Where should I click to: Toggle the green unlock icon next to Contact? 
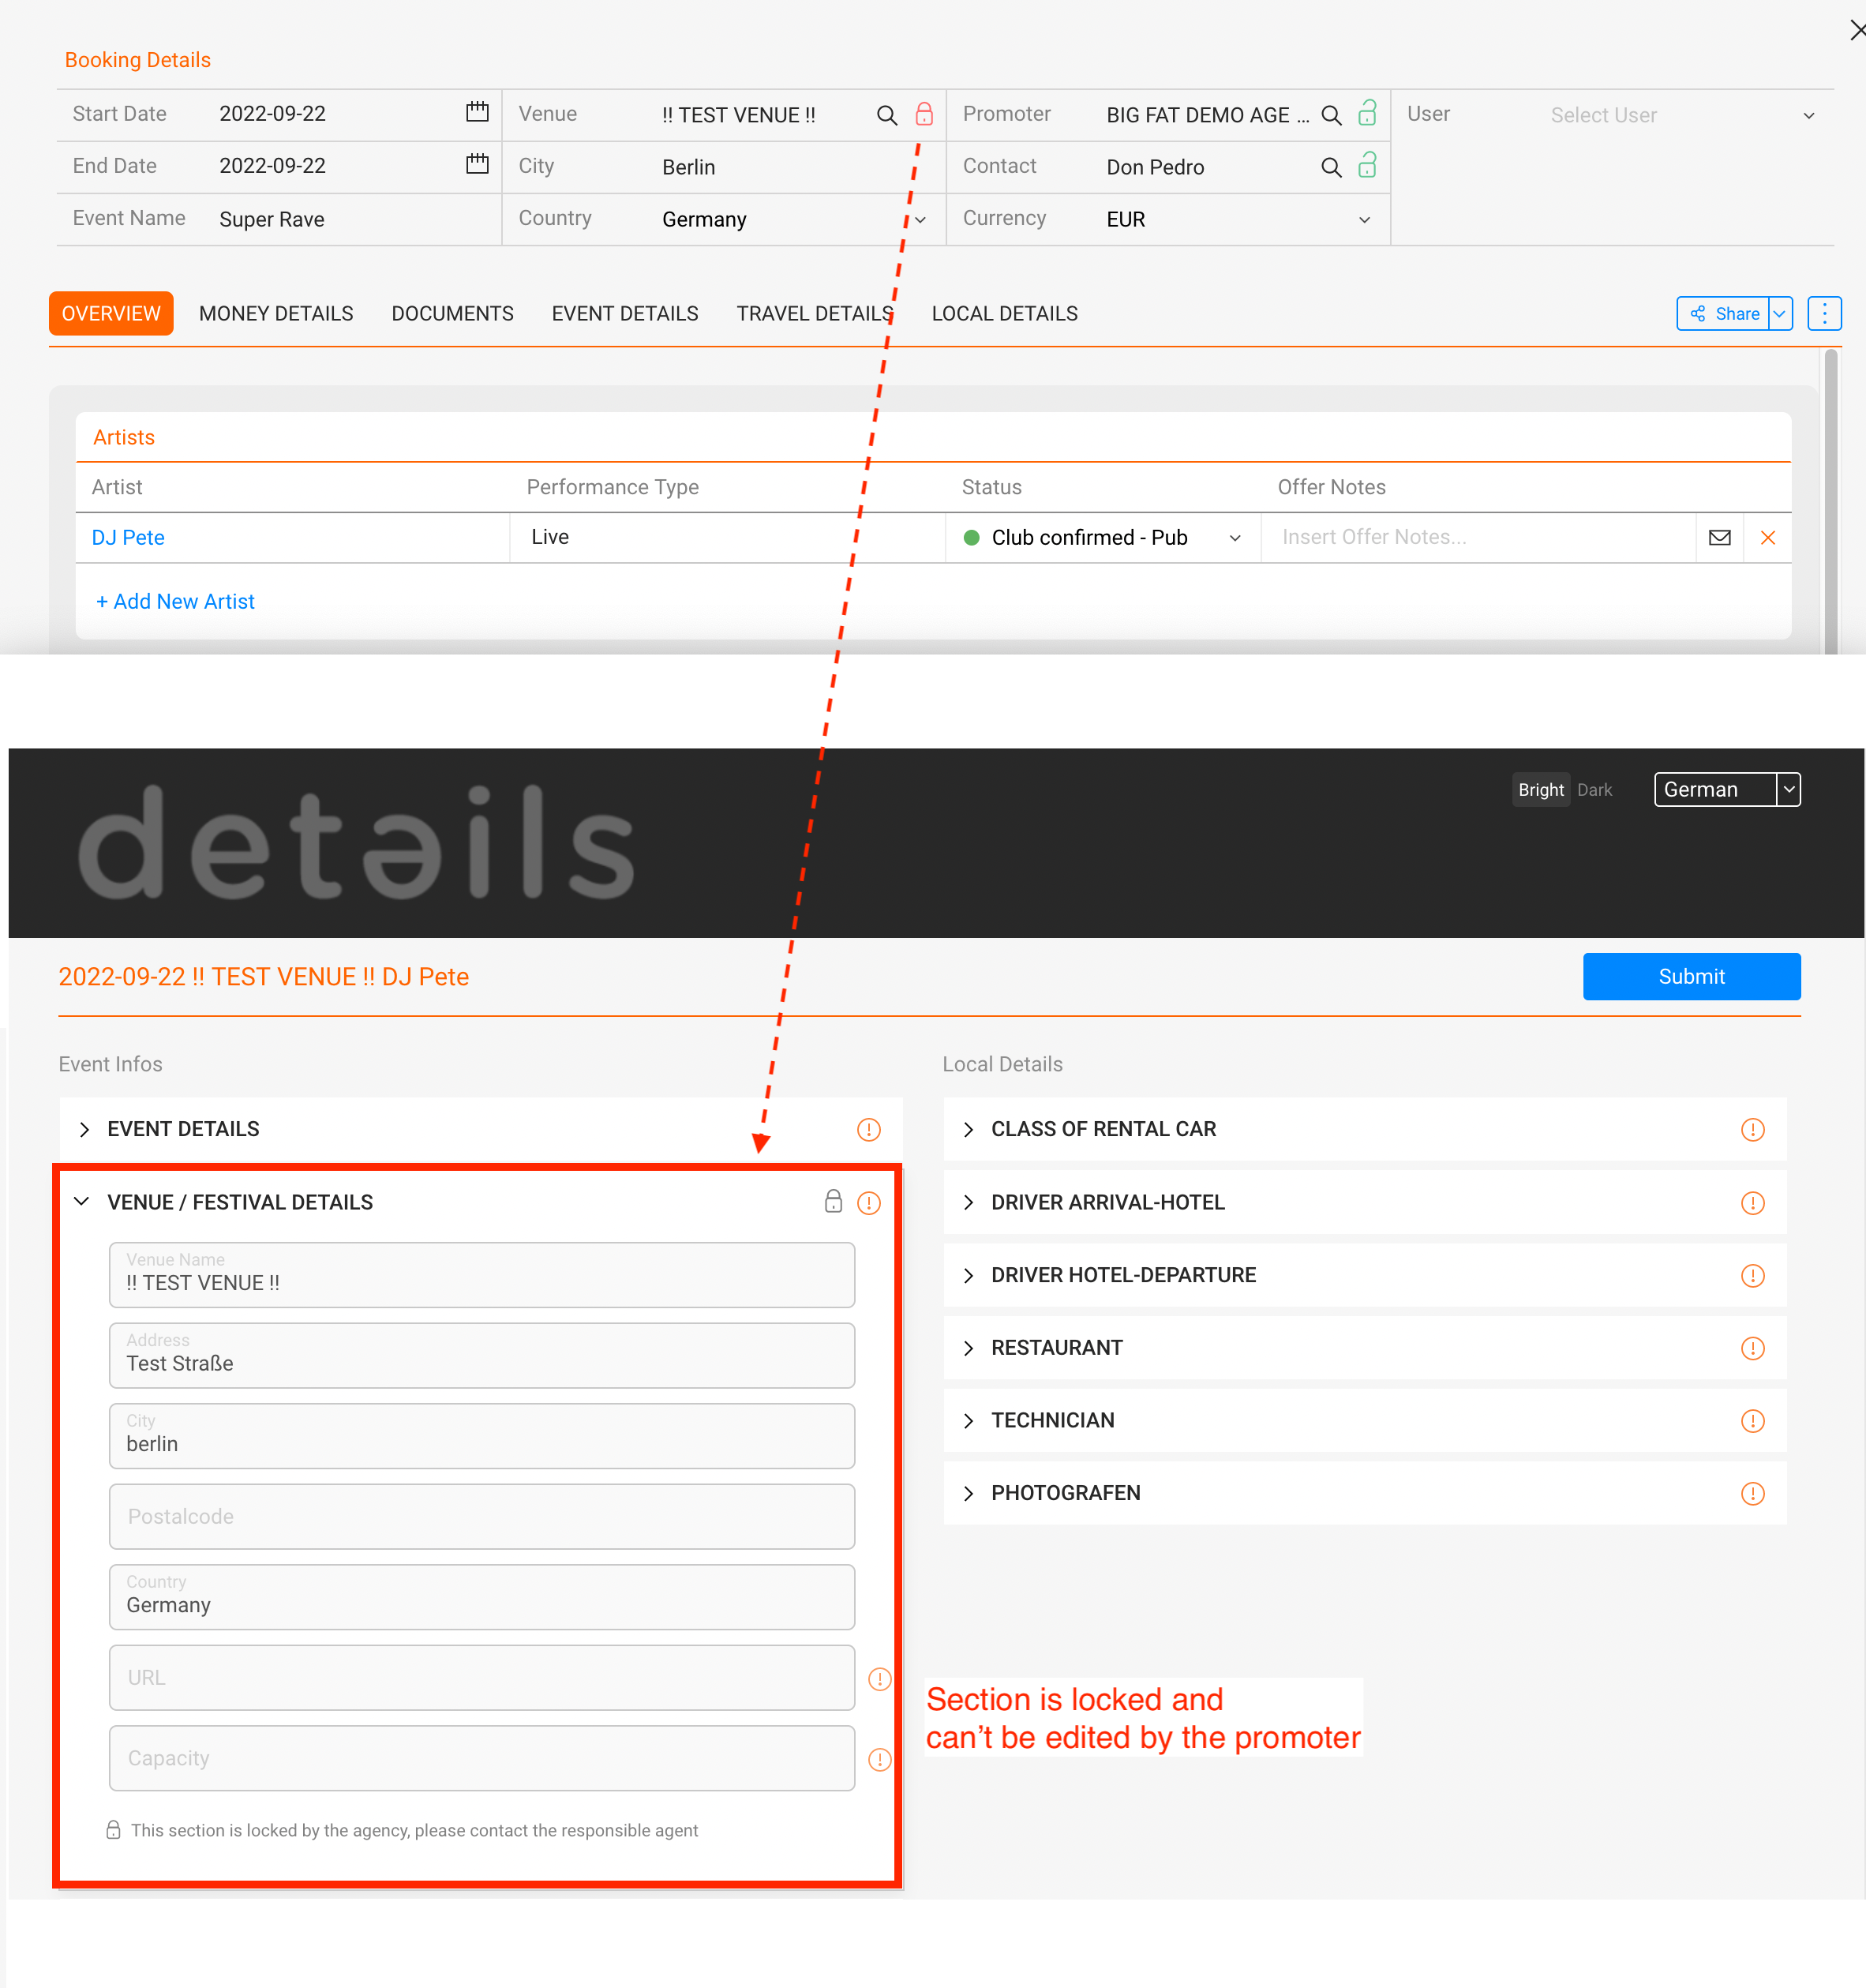click(1367, 166)
